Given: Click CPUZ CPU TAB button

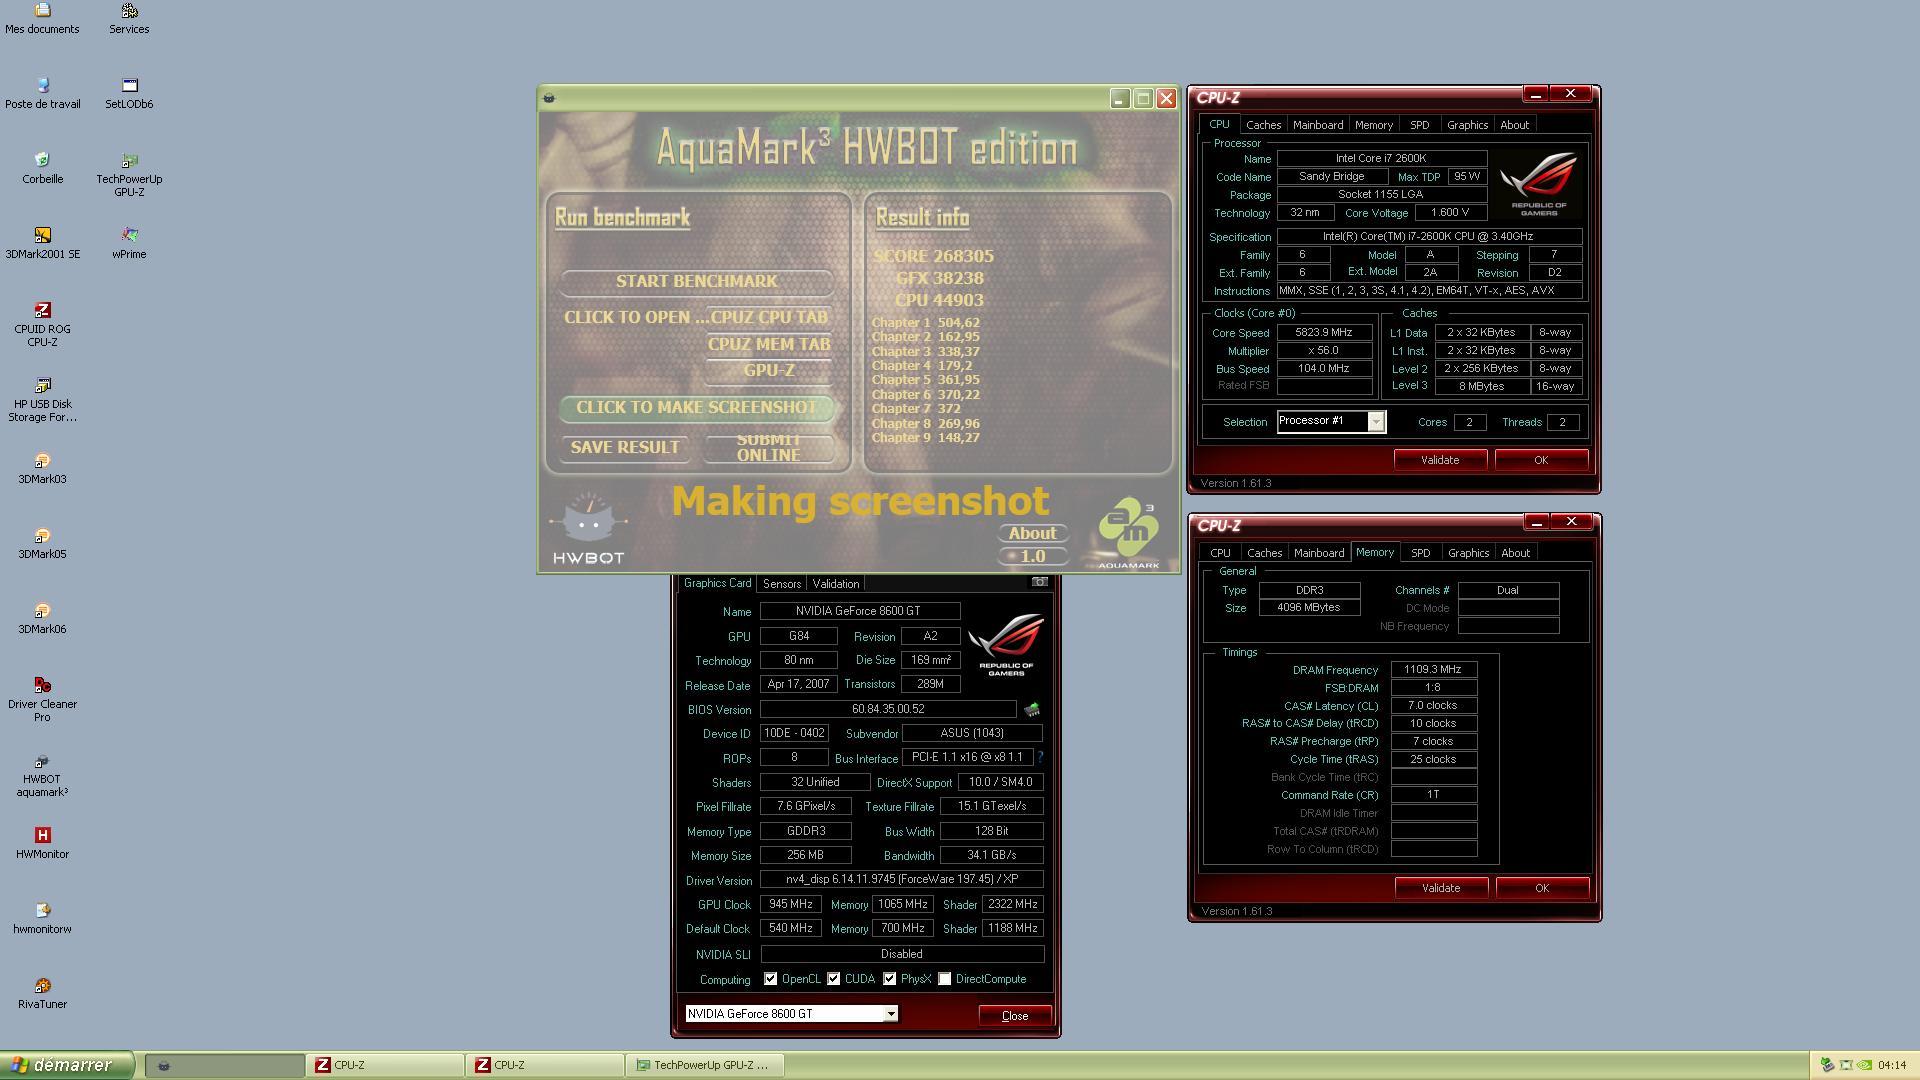Looking at the screenshot, I should pyautogui.click(x=768, y=318).
